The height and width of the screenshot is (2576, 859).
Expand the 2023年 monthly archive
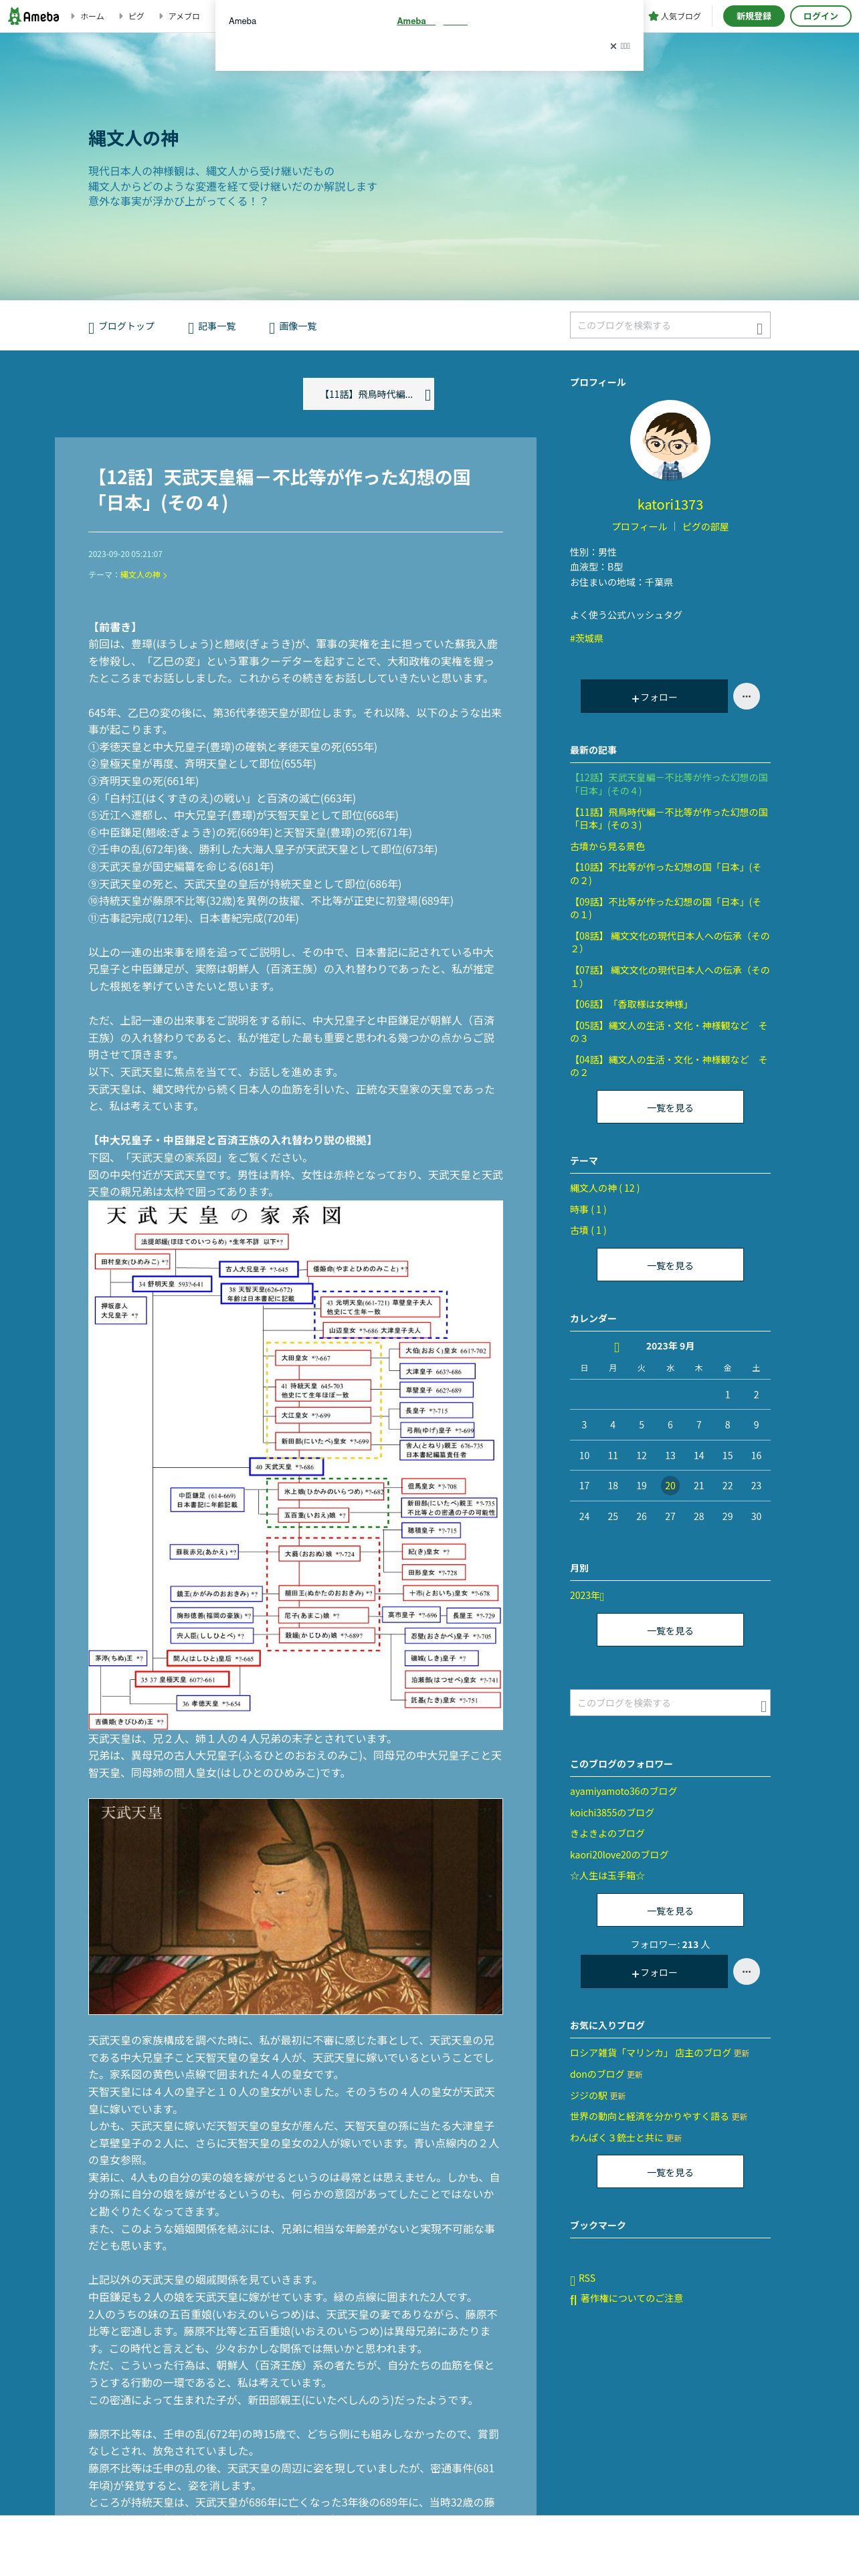(587, 1596)
